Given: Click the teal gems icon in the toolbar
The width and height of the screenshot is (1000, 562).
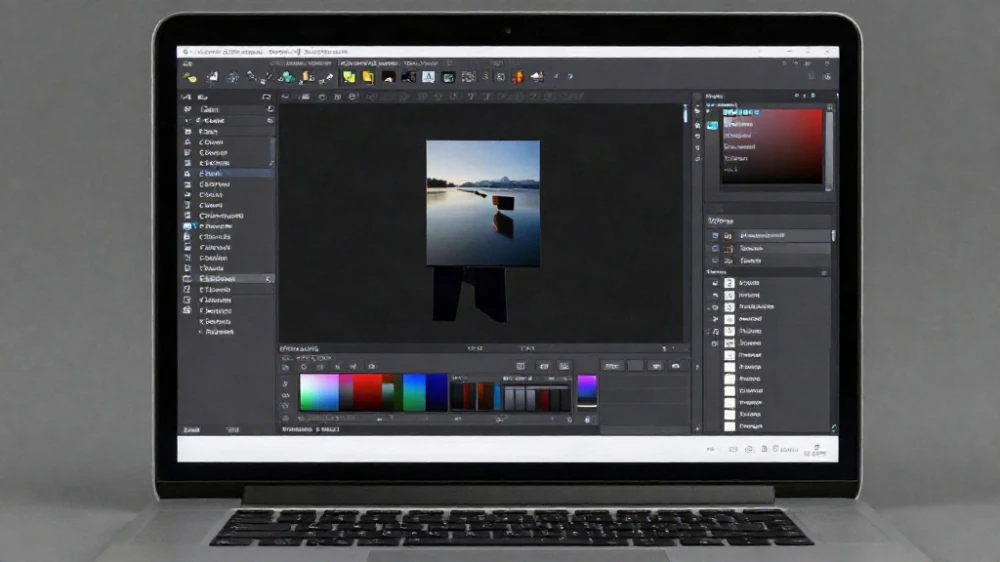Looking at the screenshot, I should pyautogui.click(x=288, y=77).
